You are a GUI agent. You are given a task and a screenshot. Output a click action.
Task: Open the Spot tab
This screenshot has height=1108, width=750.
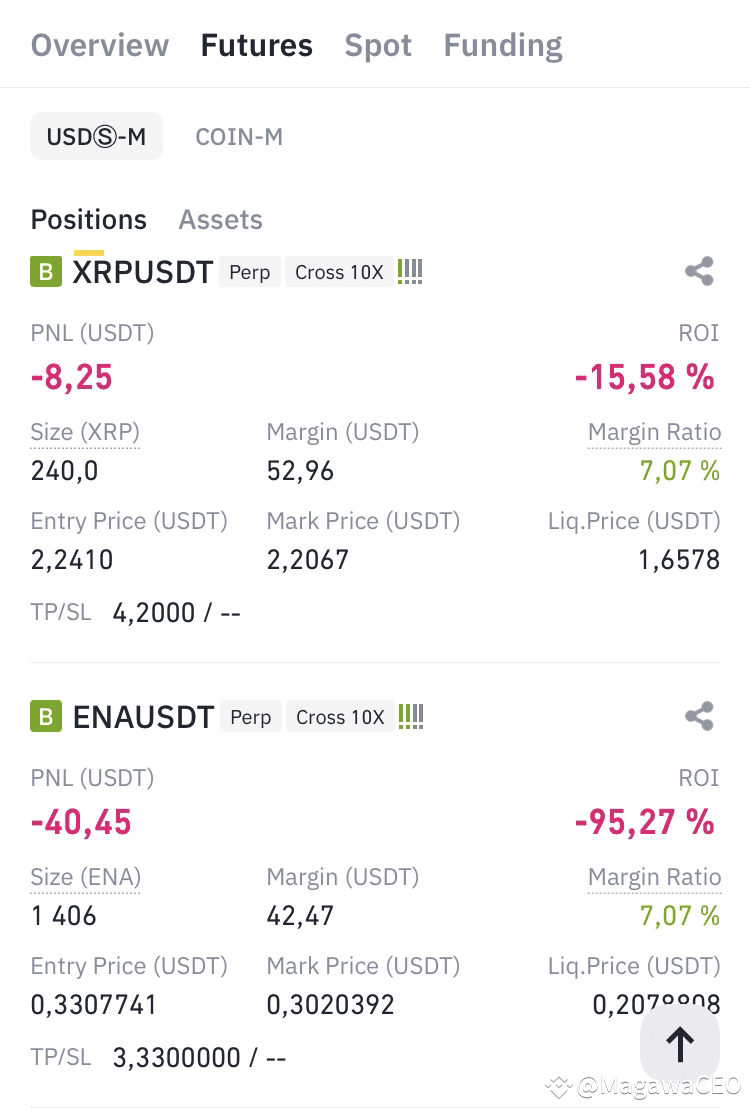click(378, 45)
